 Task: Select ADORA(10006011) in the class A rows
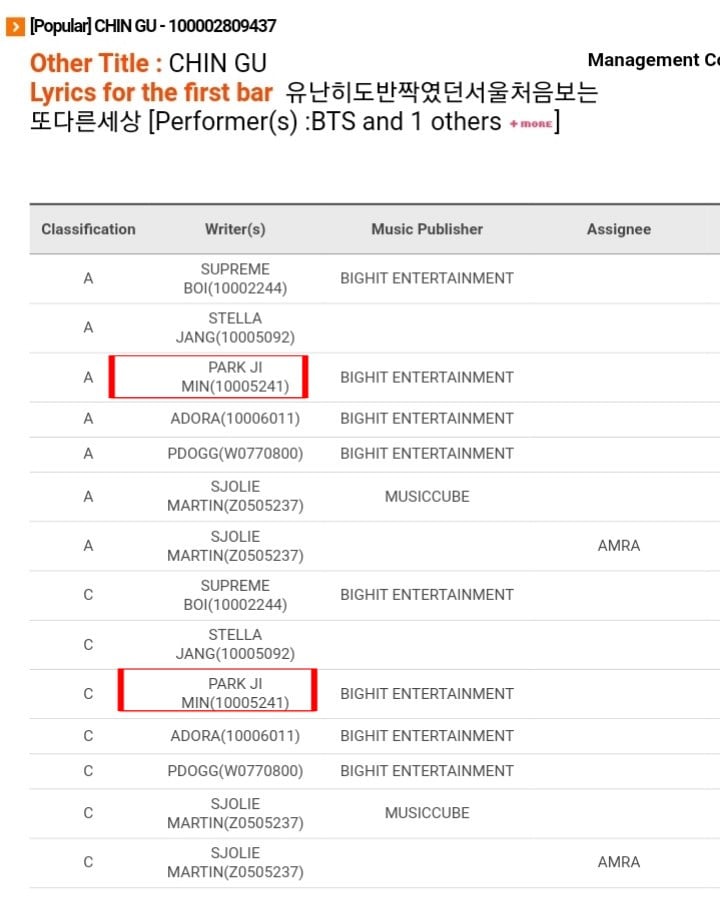point(235,419)
